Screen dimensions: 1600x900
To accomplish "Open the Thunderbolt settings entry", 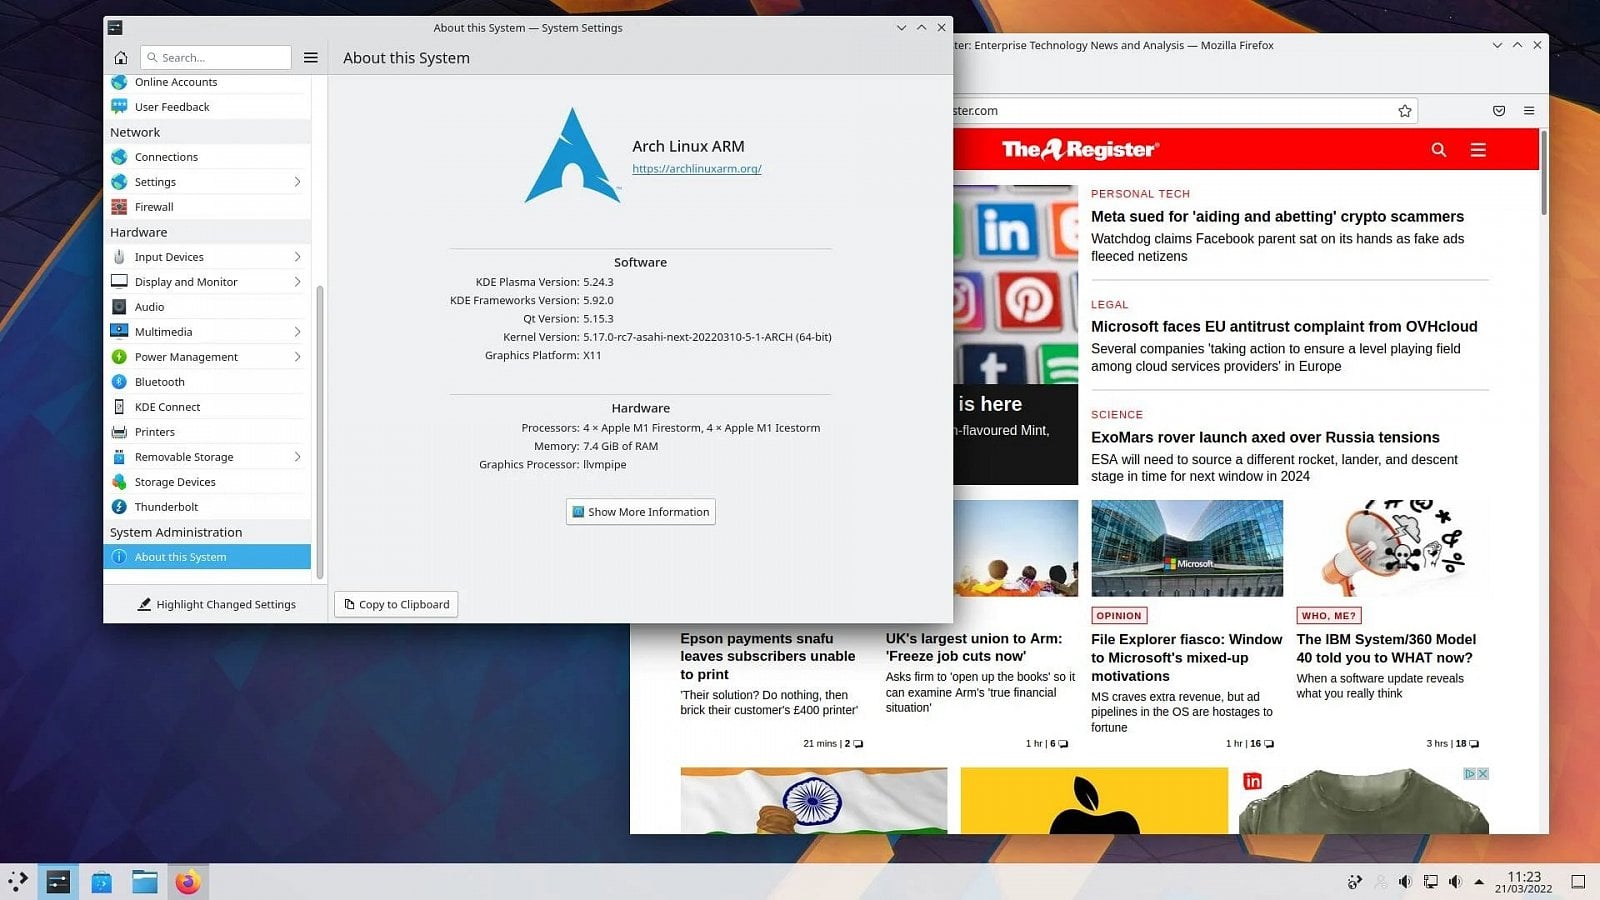I will point(121,506).
